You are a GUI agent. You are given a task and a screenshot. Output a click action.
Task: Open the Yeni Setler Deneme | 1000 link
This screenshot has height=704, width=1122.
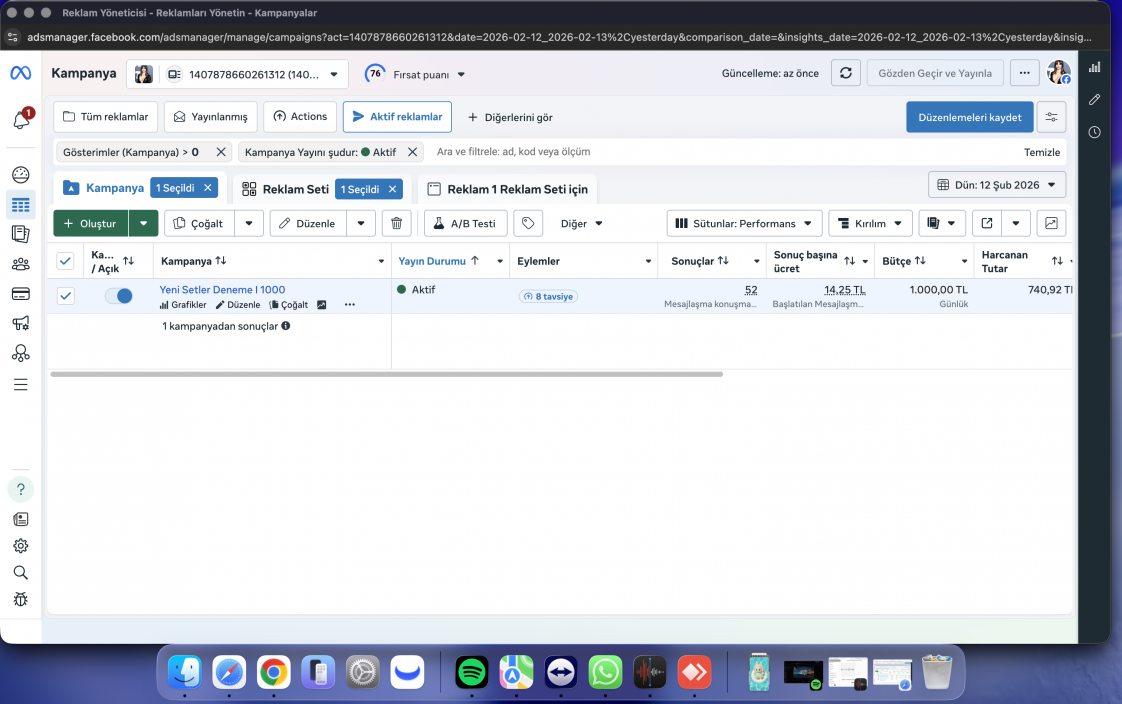coord(223,290)
